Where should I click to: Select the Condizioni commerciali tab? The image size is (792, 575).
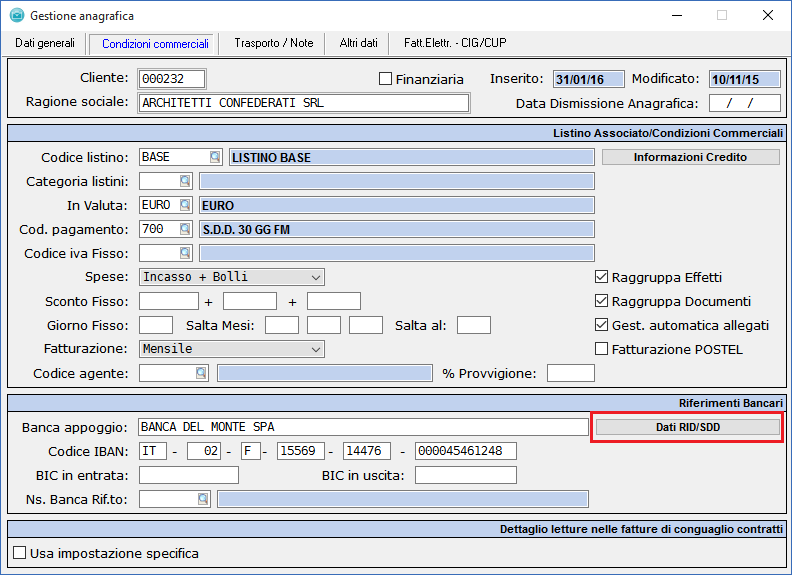pos(155,44)
